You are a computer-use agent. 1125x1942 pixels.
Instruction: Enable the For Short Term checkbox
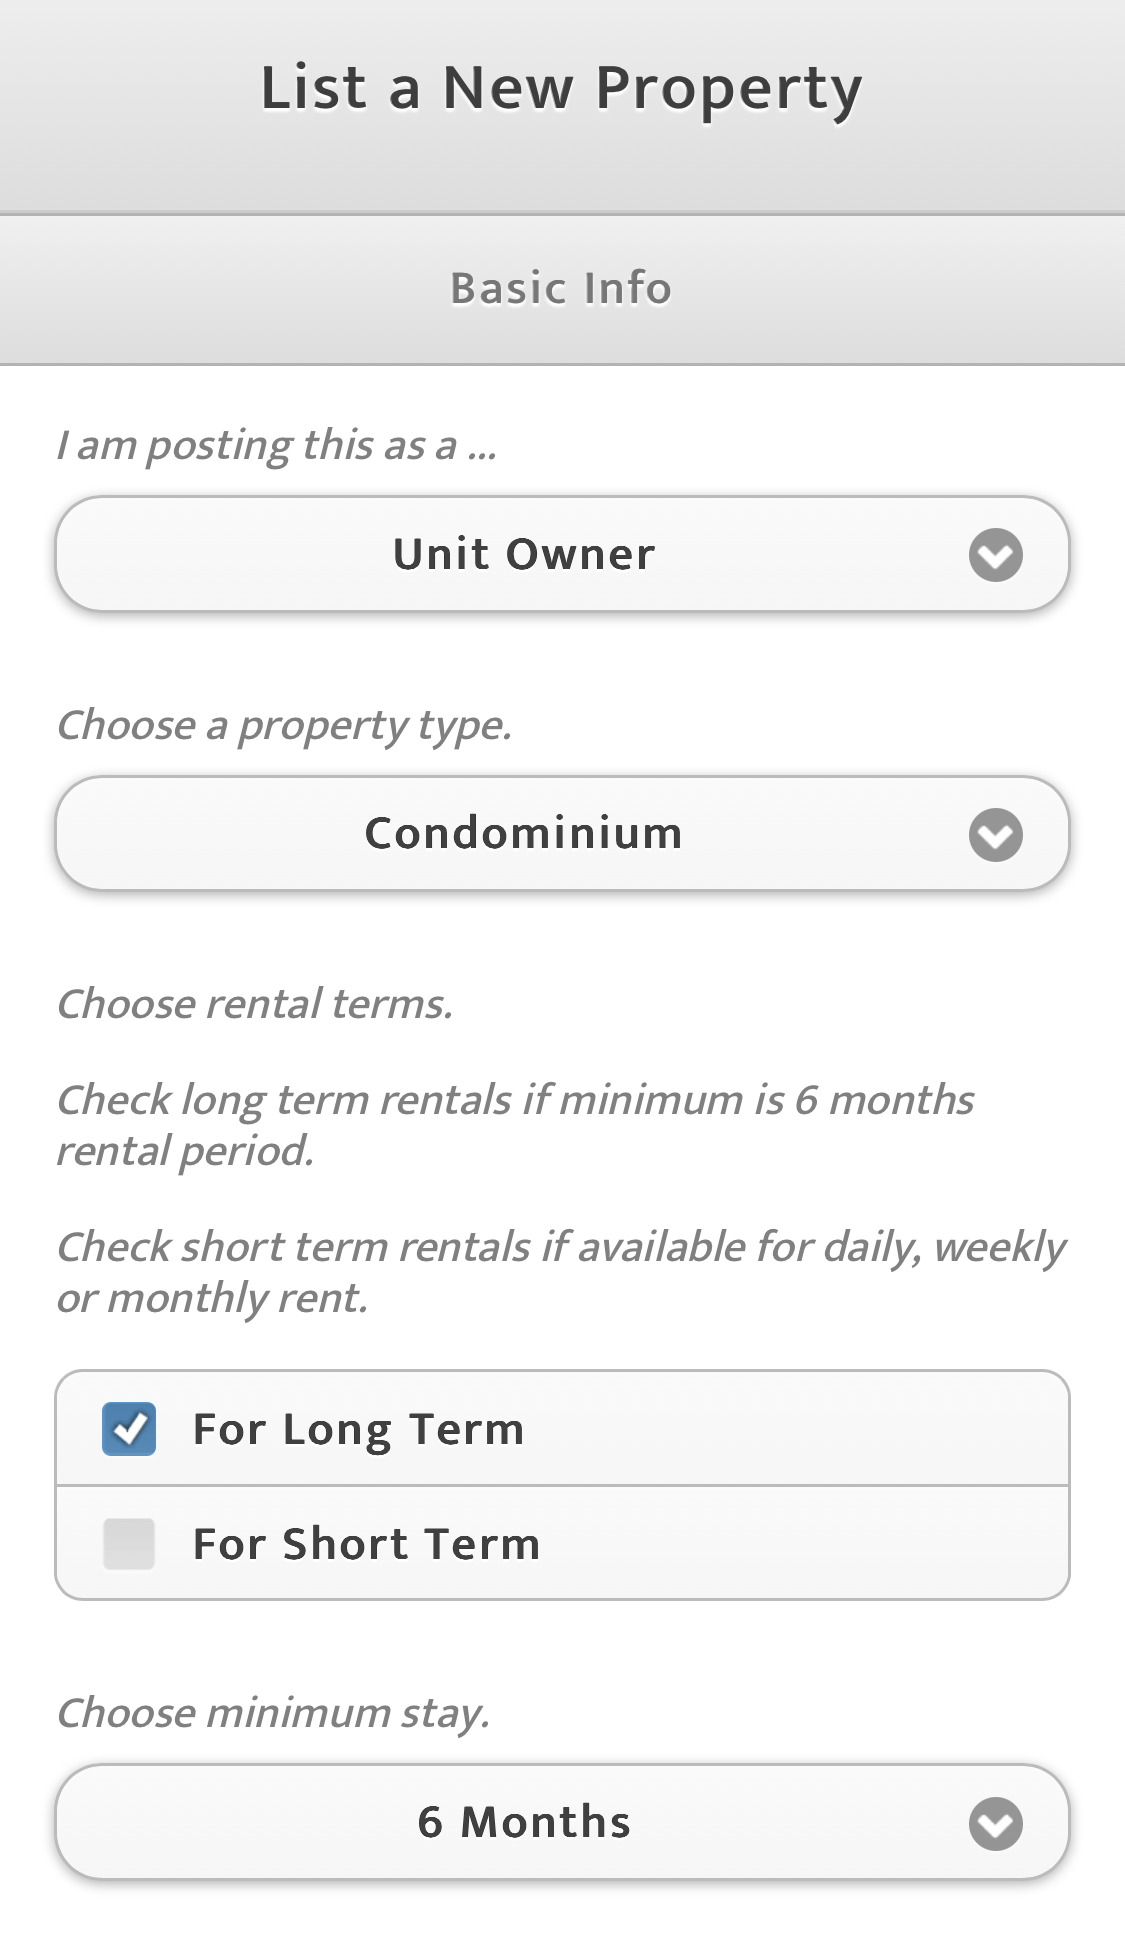tap(129, 1544)
